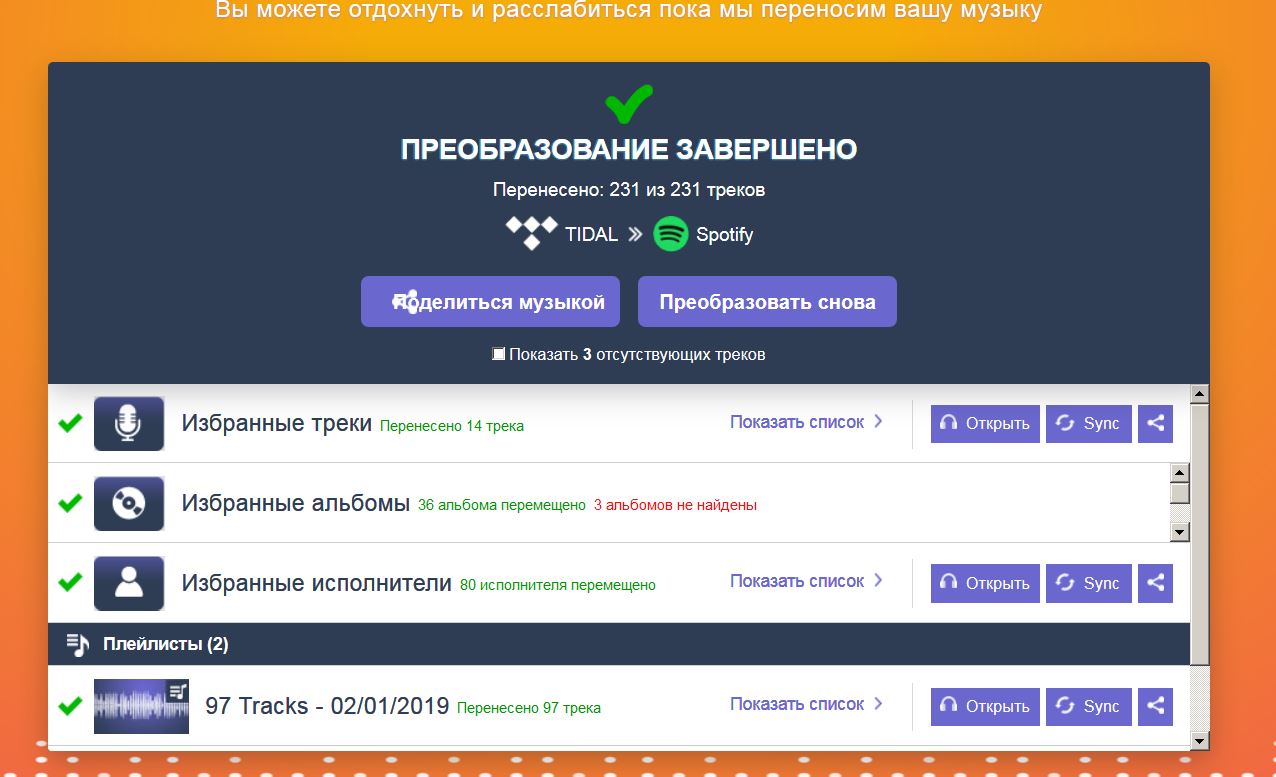Viewport: 1276px width, 777px height.
Task: Click green check next to Избранные треки
Action: coord(70,423)
